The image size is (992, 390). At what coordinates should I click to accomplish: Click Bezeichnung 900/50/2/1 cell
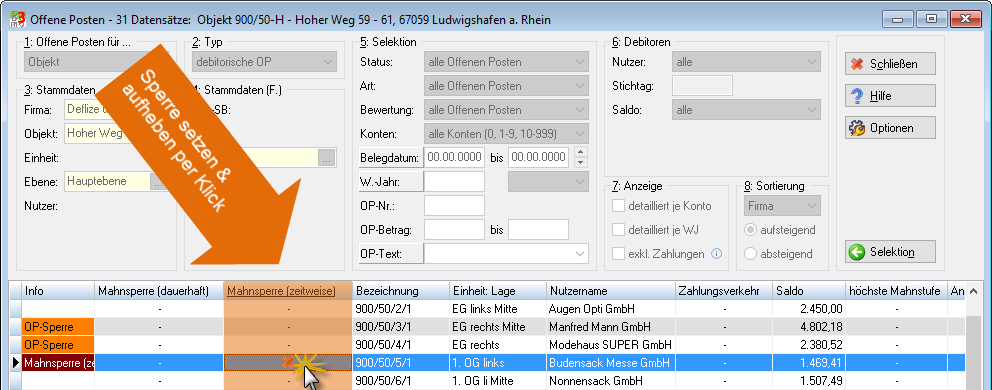(401, 309)
